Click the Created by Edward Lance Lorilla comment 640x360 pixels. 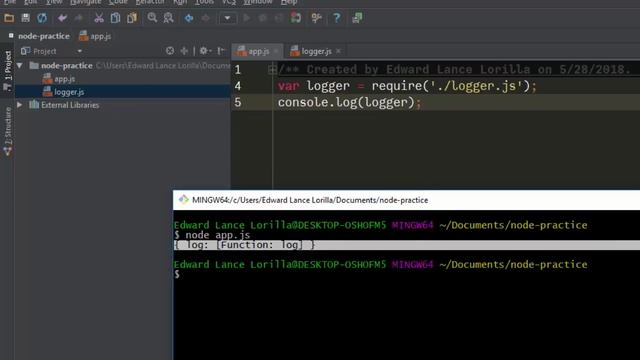(x=454, y=69)
